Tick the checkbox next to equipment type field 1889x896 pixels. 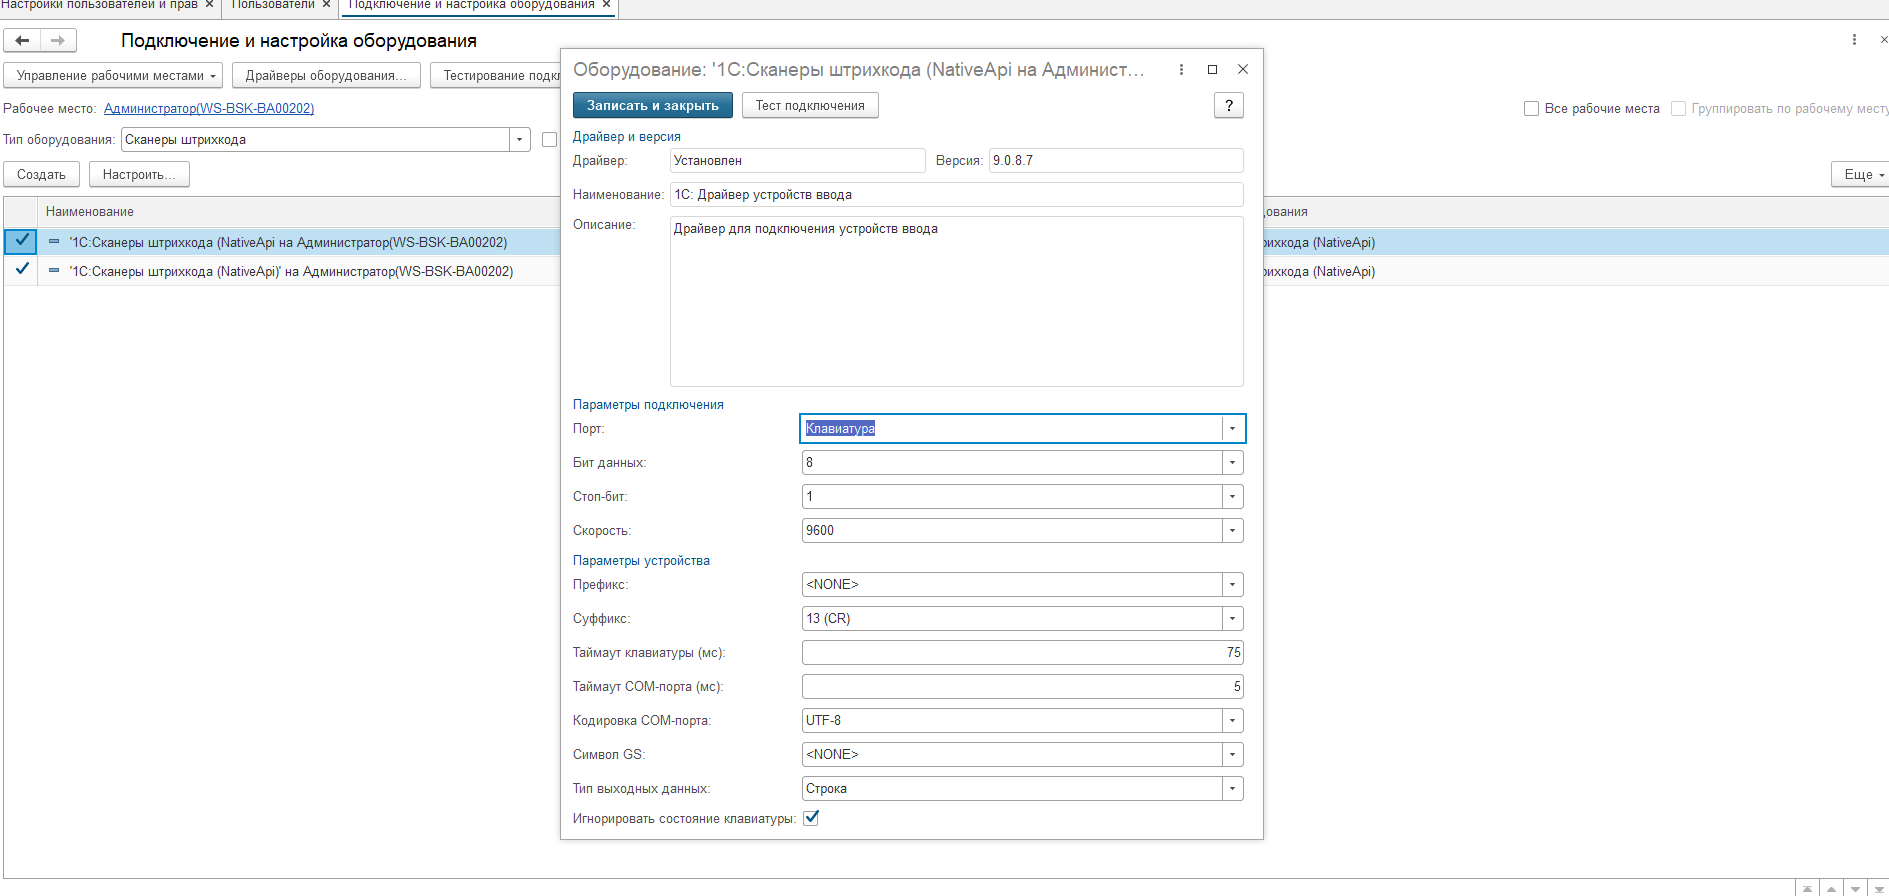tap(549, 140)
